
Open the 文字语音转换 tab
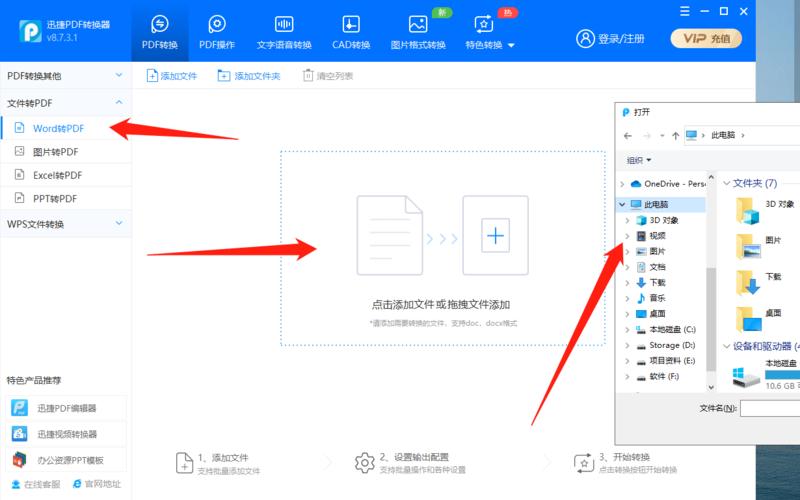click(284, 32)
